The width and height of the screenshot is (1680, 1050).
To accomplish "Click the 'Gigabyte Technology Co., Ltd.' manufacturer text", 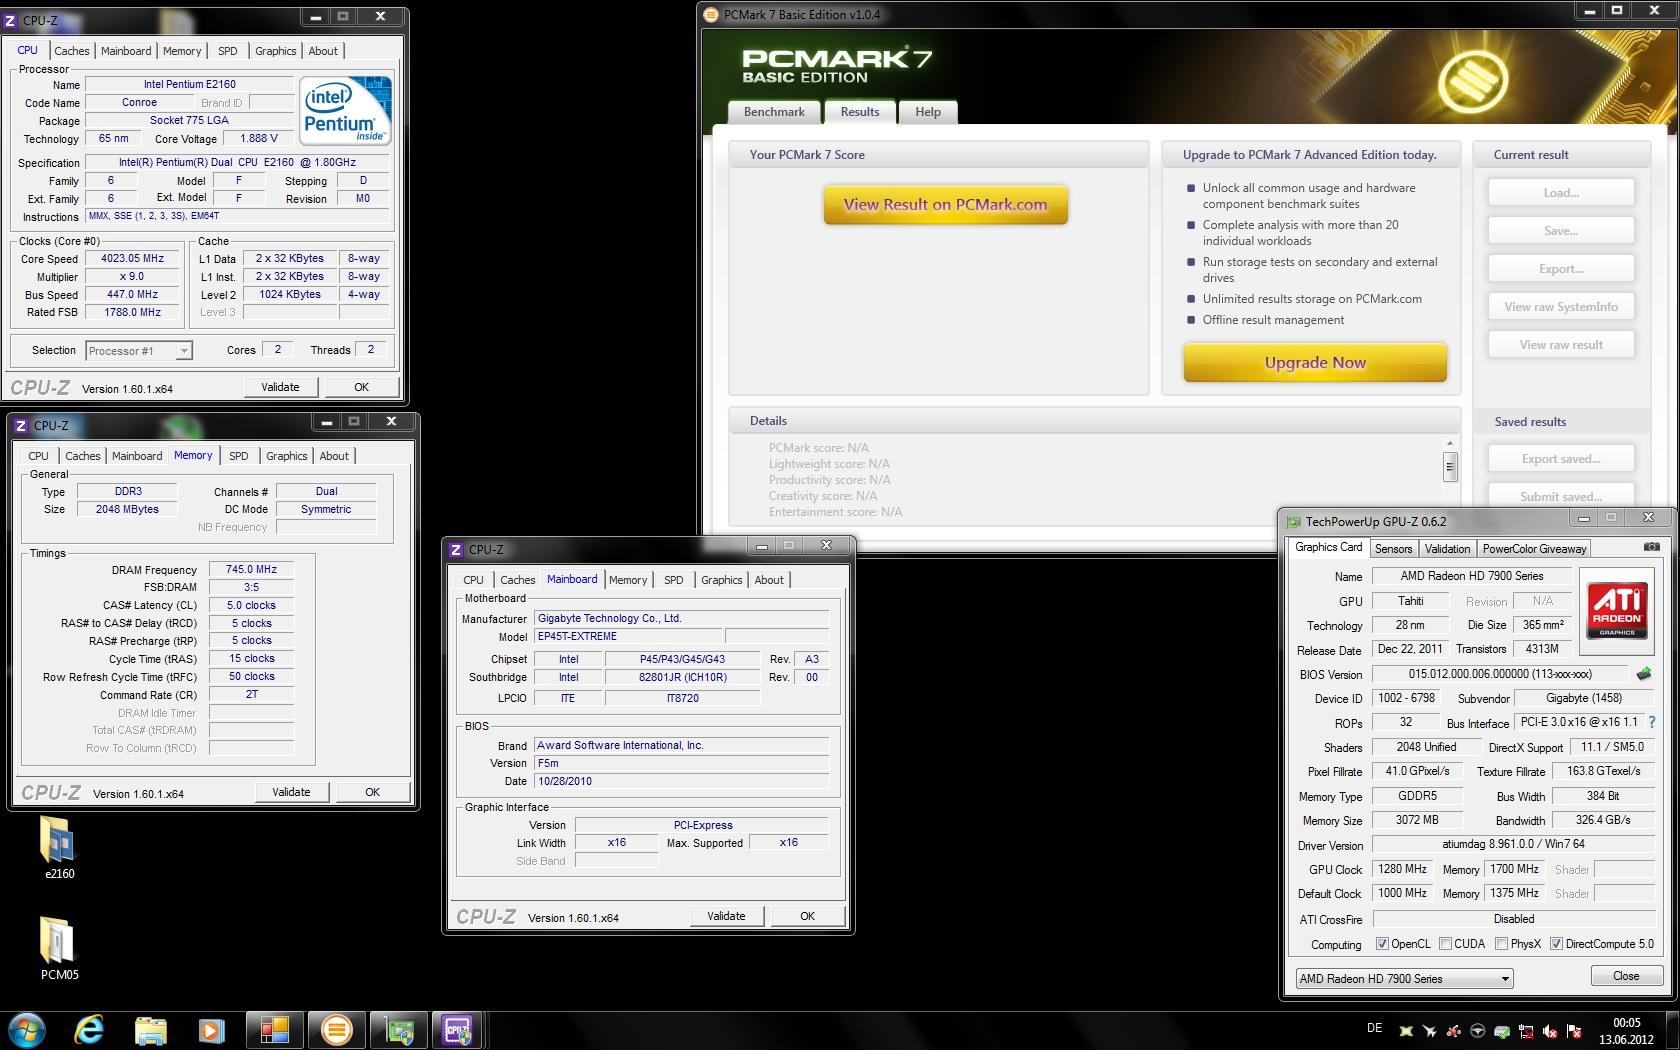I will [x=609, y=618].
